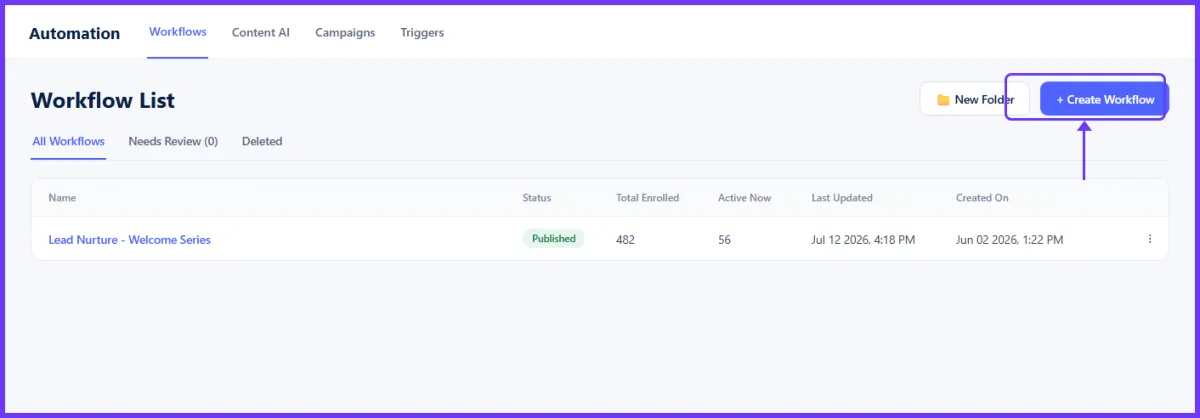Click the Automation title in header
This screenshot has width=1200, height=418.
pyautogui.click(x=74, y=33)
